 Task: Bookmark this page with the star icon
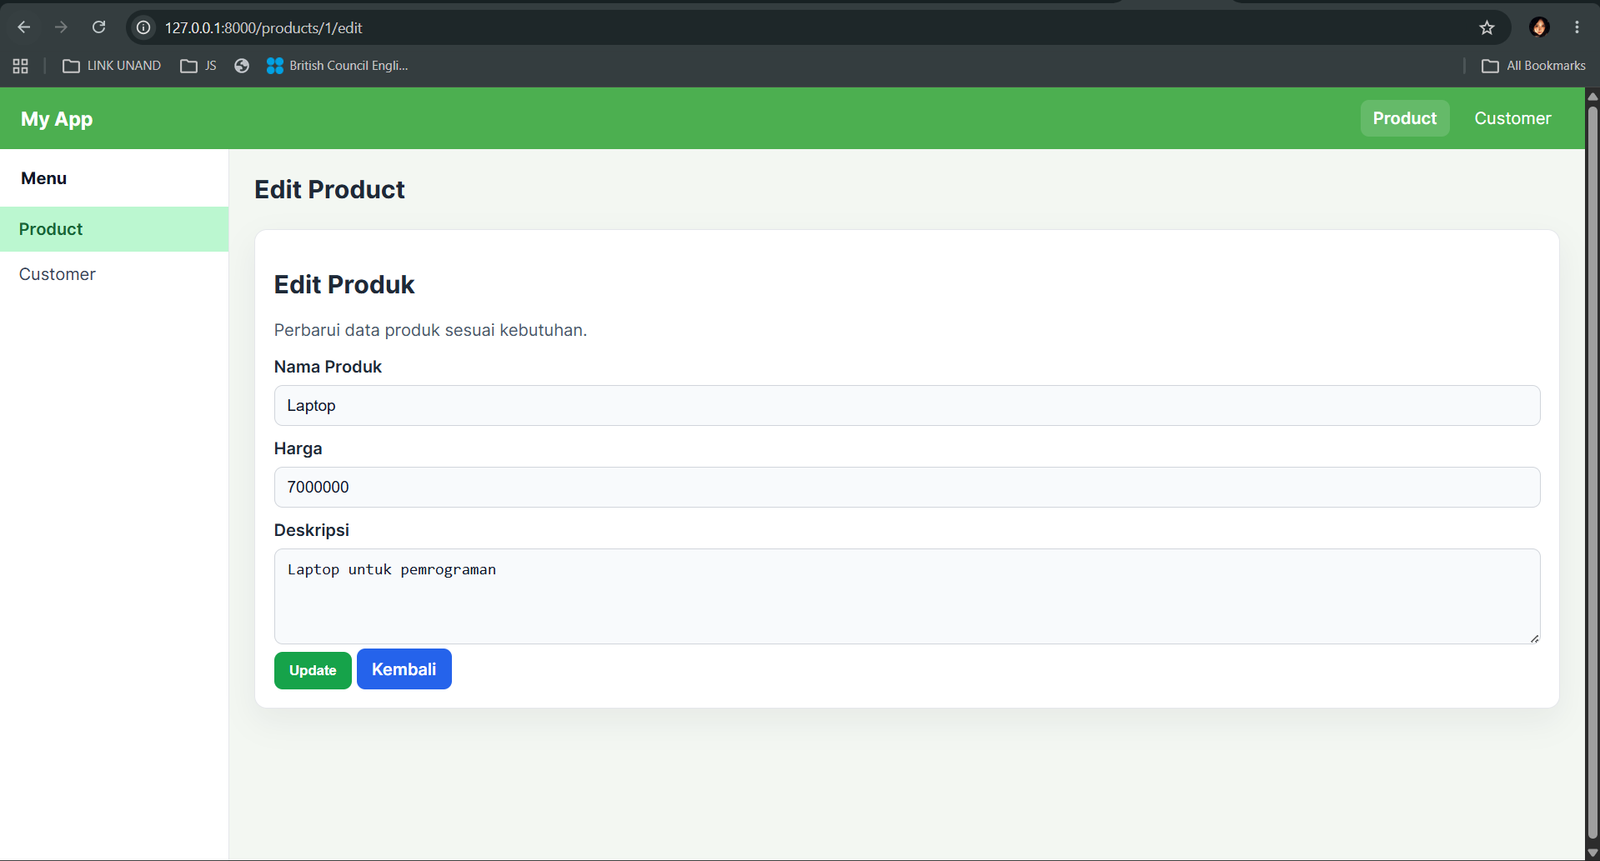pyautogui.click(x=1487, y=27)
